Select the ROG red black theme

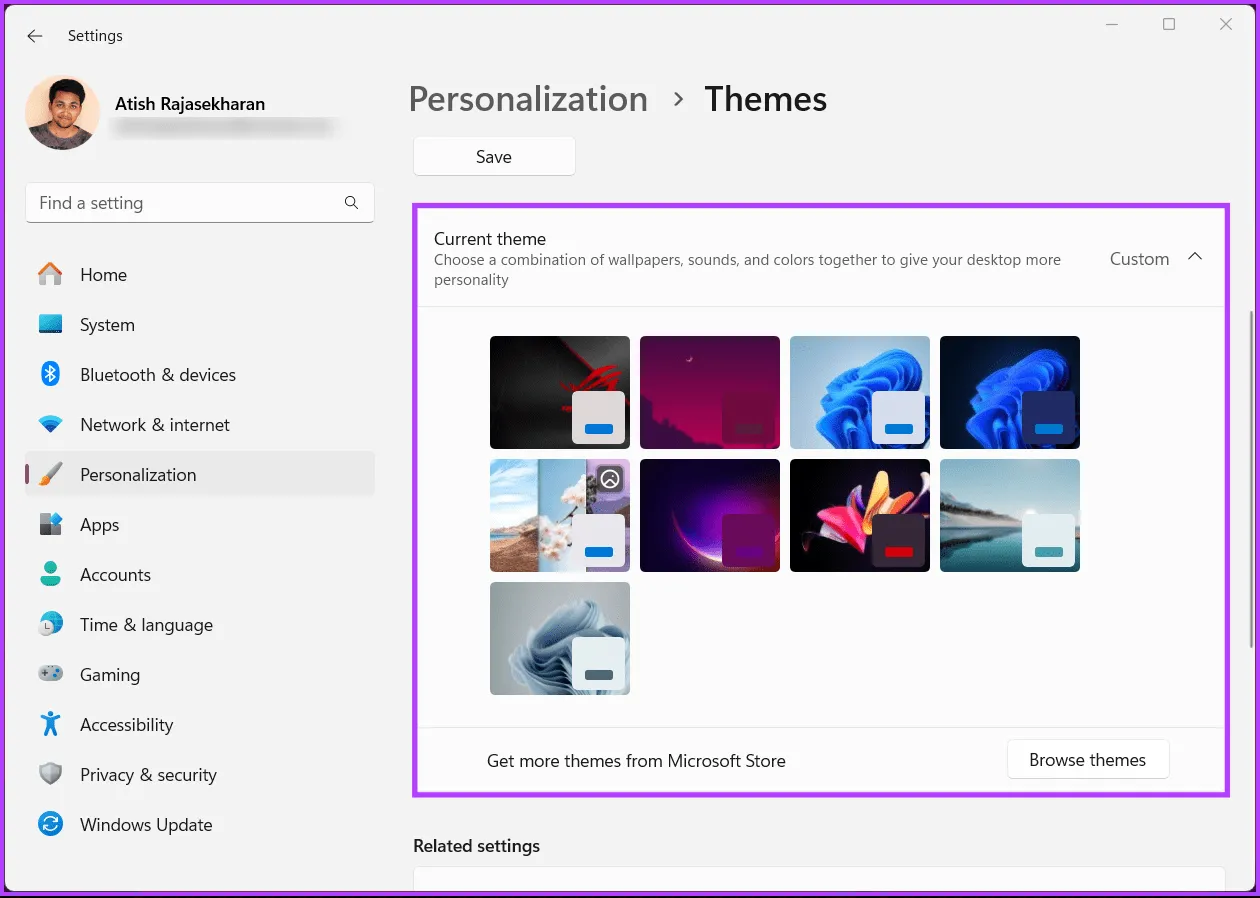pos(559,392)
